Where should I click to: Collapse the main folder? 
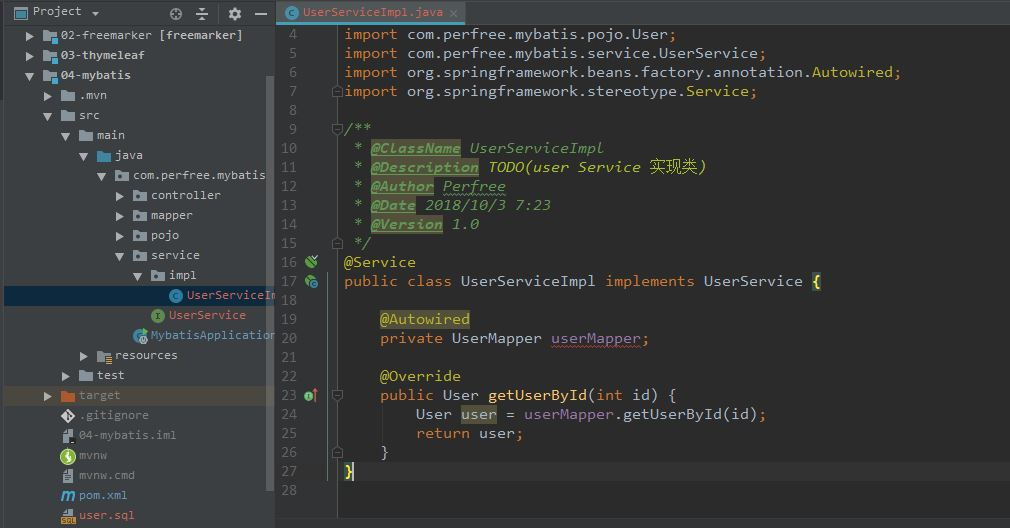tap(65, 136)
